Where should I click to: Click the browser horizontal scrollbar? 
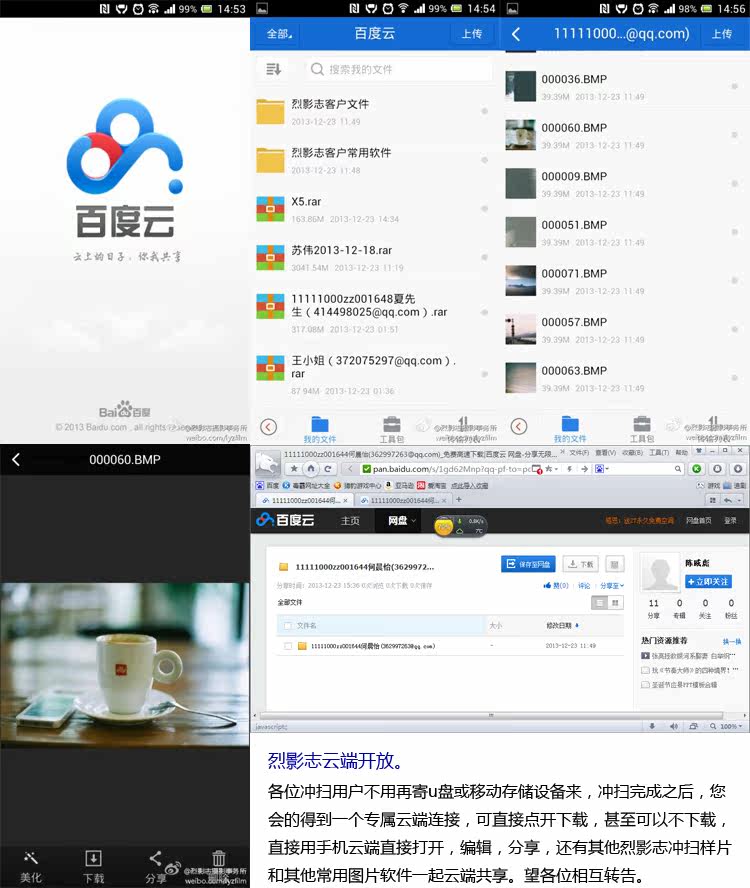pyautogui.click(x=491, y=715)
